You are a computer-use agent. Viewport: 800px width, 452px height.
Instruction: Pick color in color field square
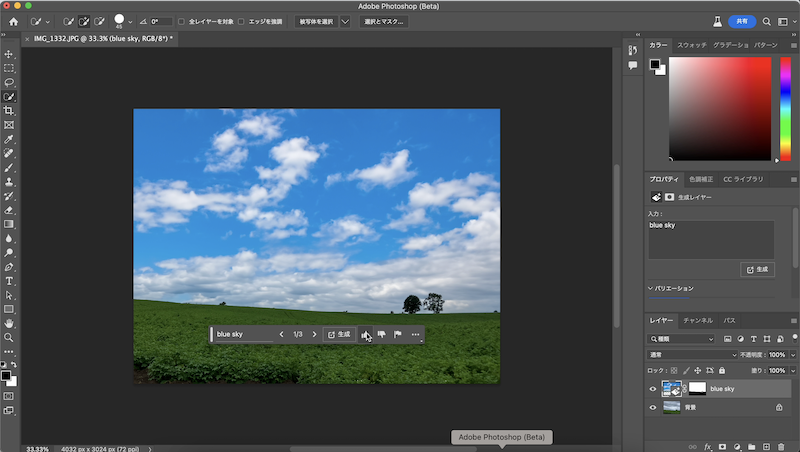(720, 109)
